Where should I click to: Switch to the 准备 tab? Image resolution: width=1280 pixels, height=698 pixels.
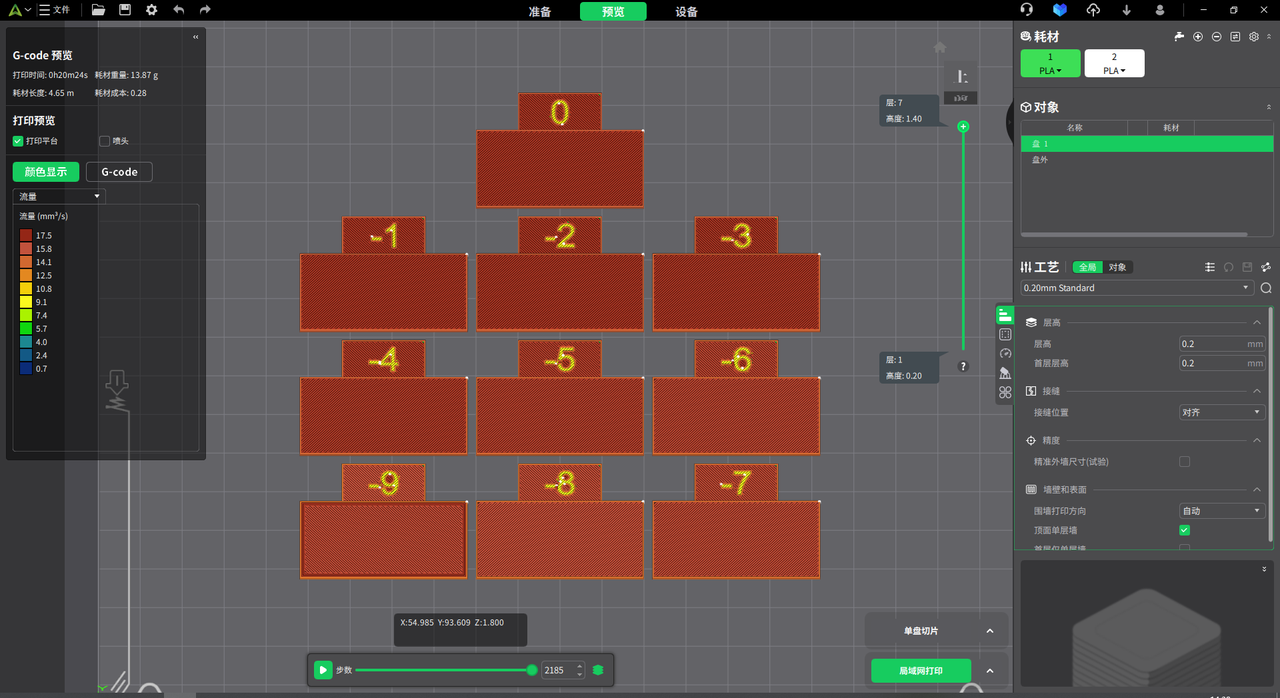click(x=539, y=12)
